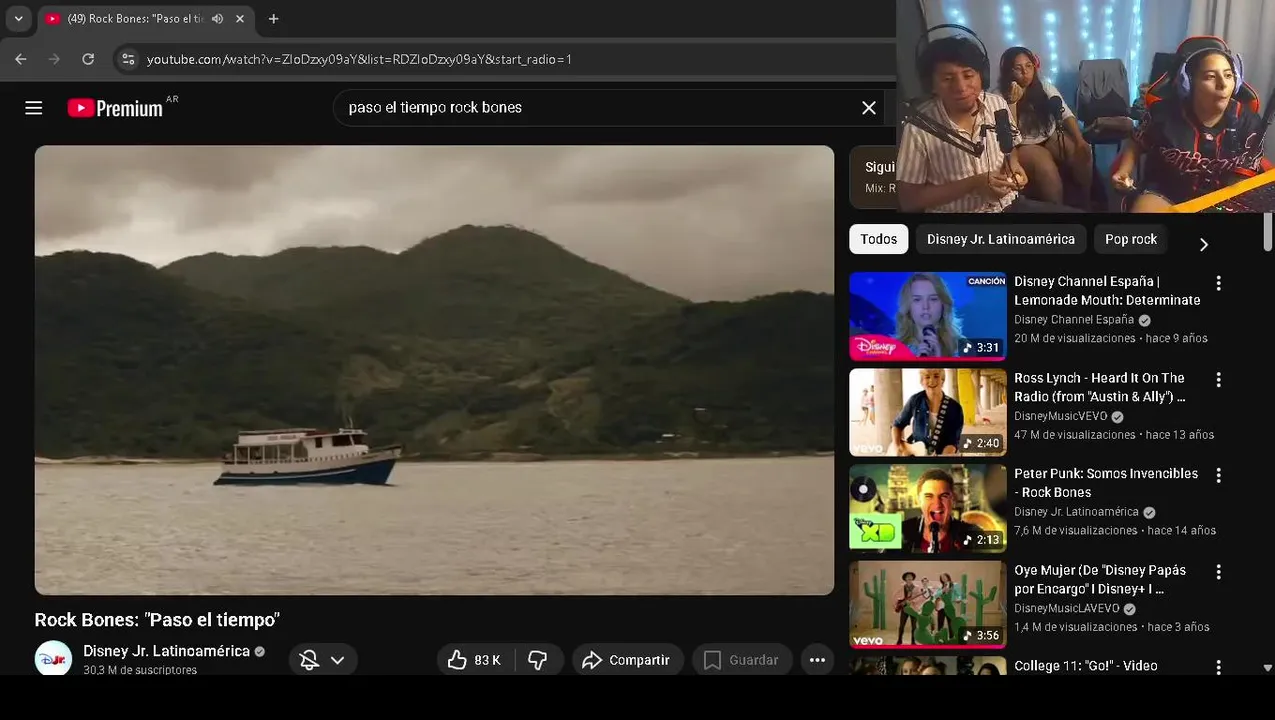Open options menu for College 11 video
Viewport: 1275px width, 720px height.
(x=1218, y=666)
